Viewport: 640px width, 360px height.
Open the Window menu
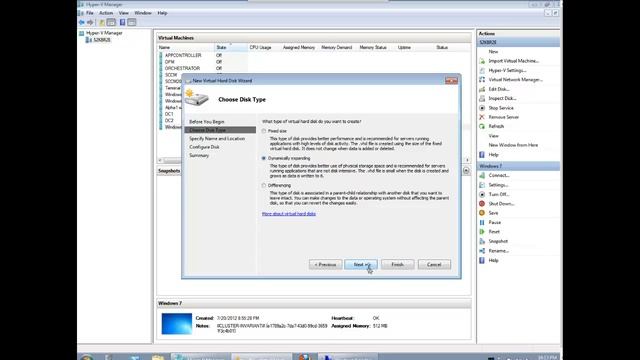tap(142, 13)
